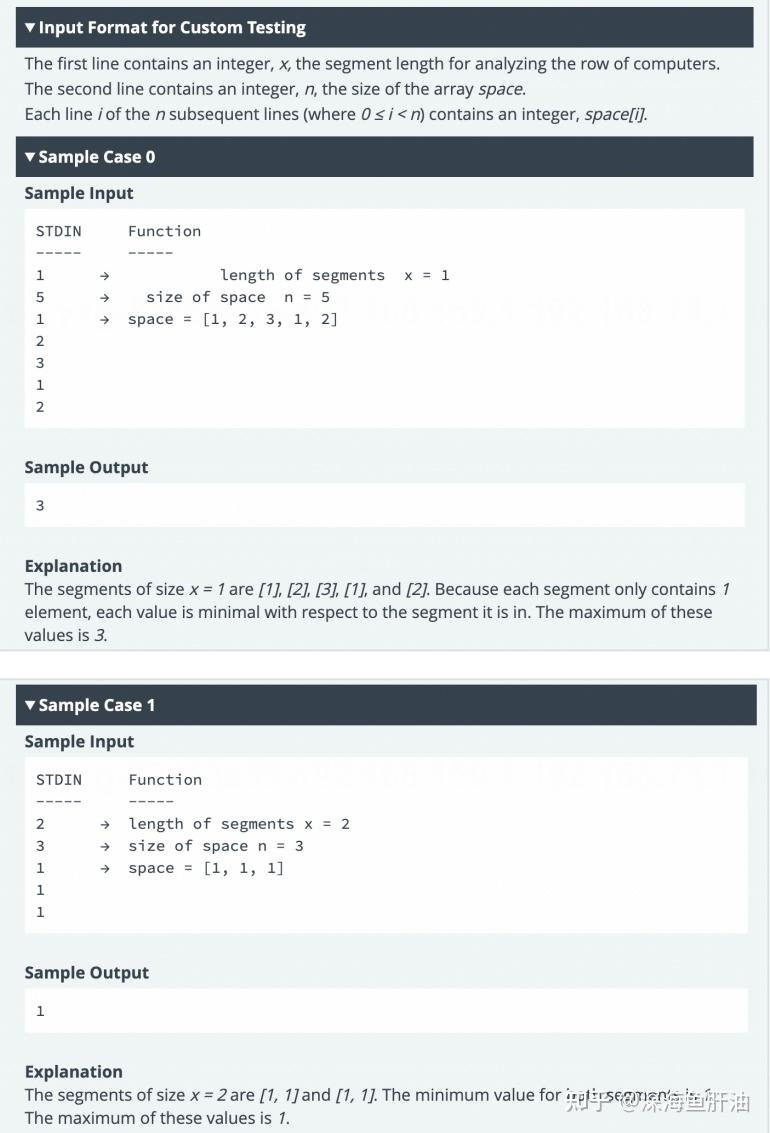Select the 'Sample Case 1' header title
This screenshot has height=1133, width=770.
[x=97, y=705]
